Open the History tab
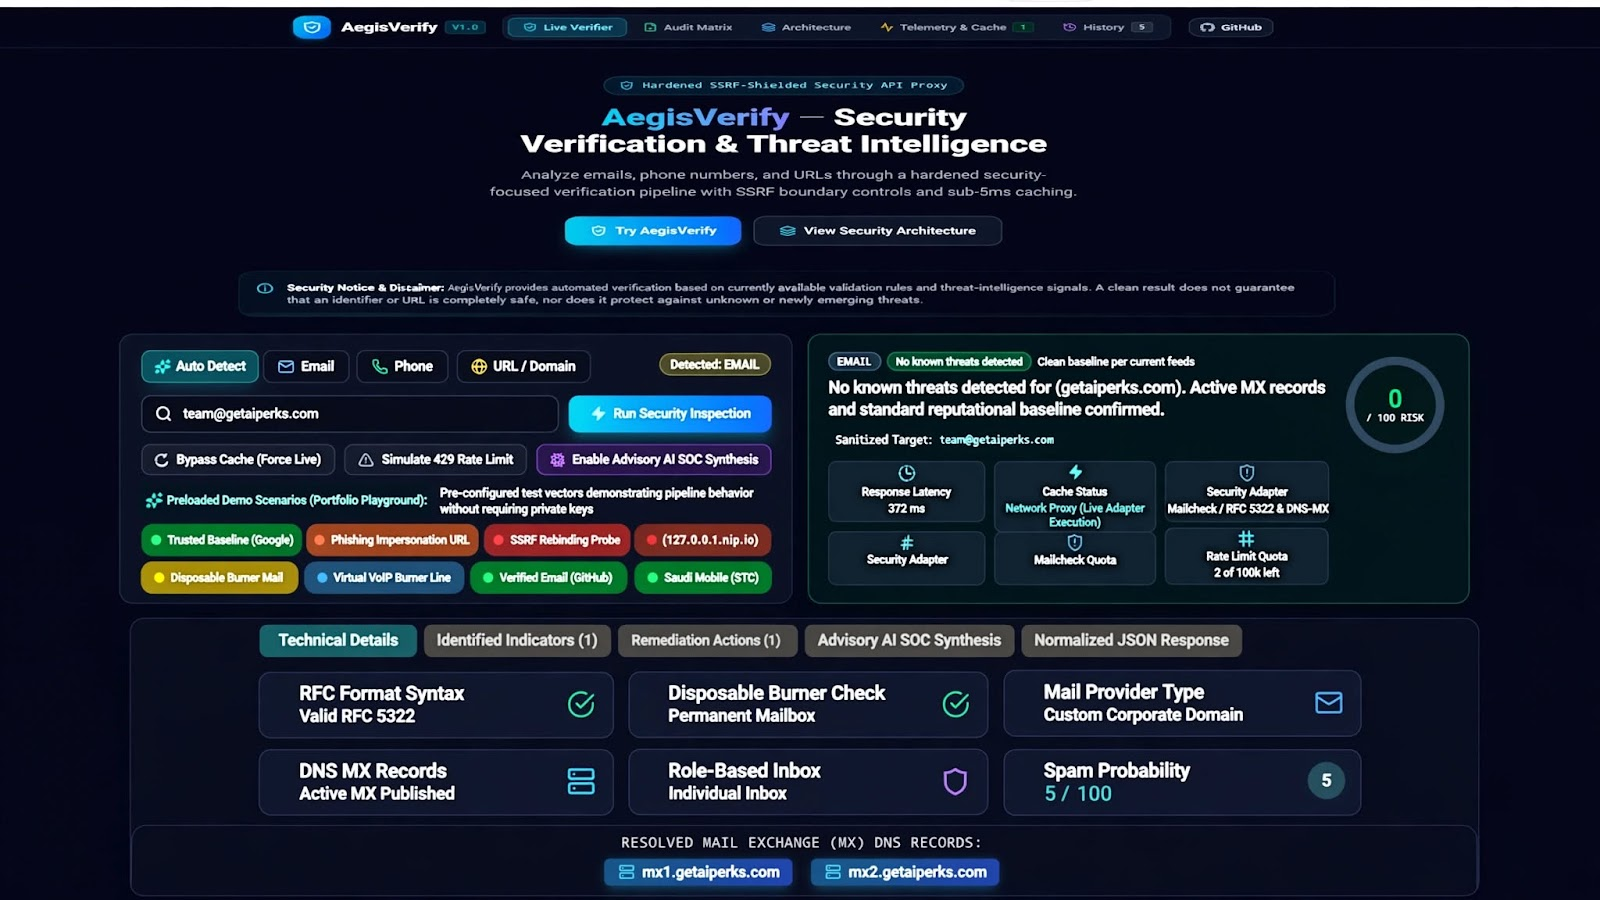This screenshot has height=900, width=1600. [1107, 27]
